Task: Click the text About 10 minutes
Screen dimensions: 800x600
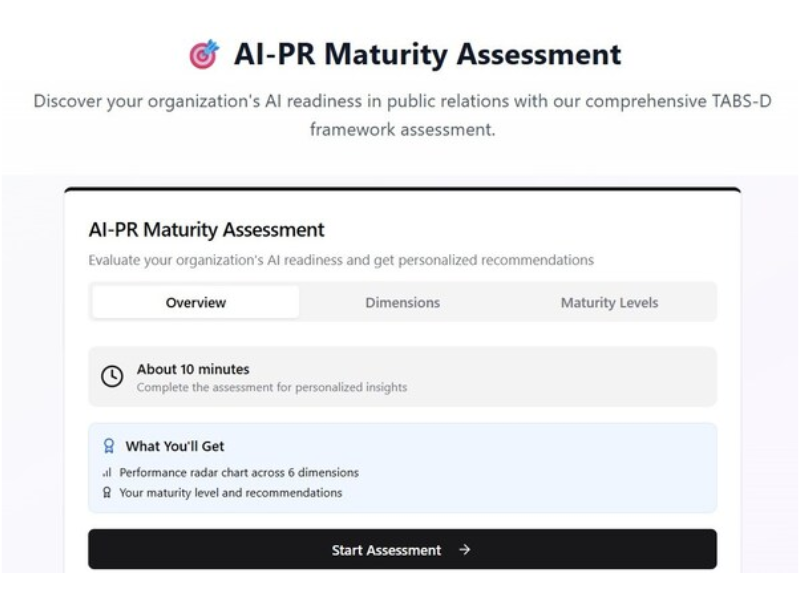Action: tap(193, 369)
